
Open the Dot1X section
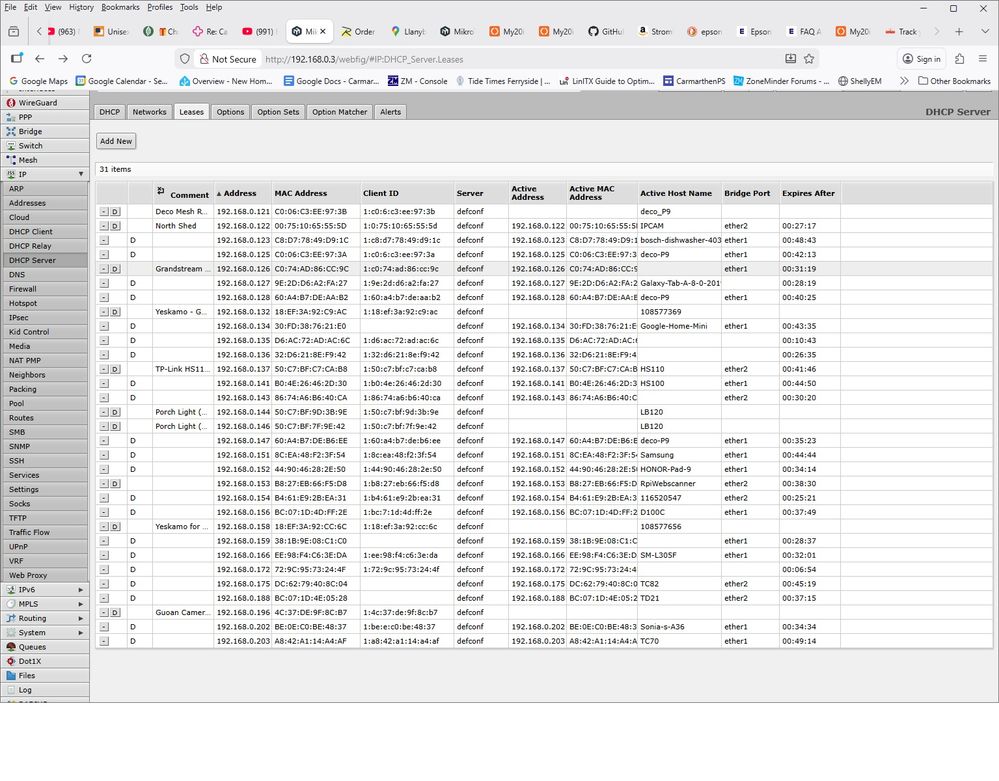(x=30, y=661)
